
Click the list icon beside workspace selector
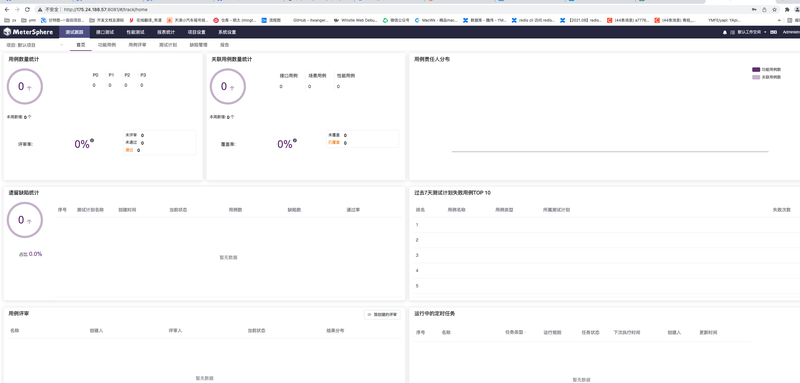[x=732, y=32]
